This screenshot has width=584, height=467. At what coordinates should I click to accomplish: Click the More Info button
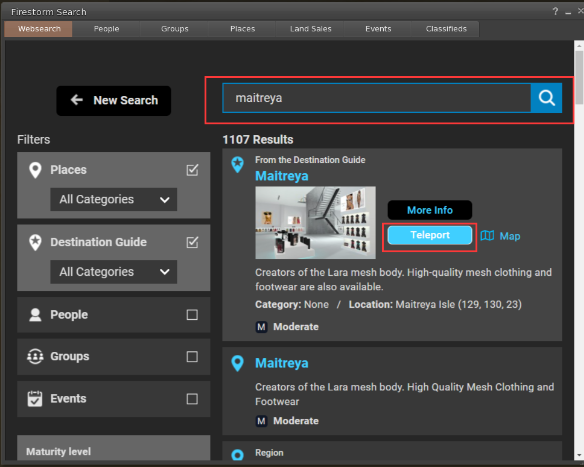[430, 210]
